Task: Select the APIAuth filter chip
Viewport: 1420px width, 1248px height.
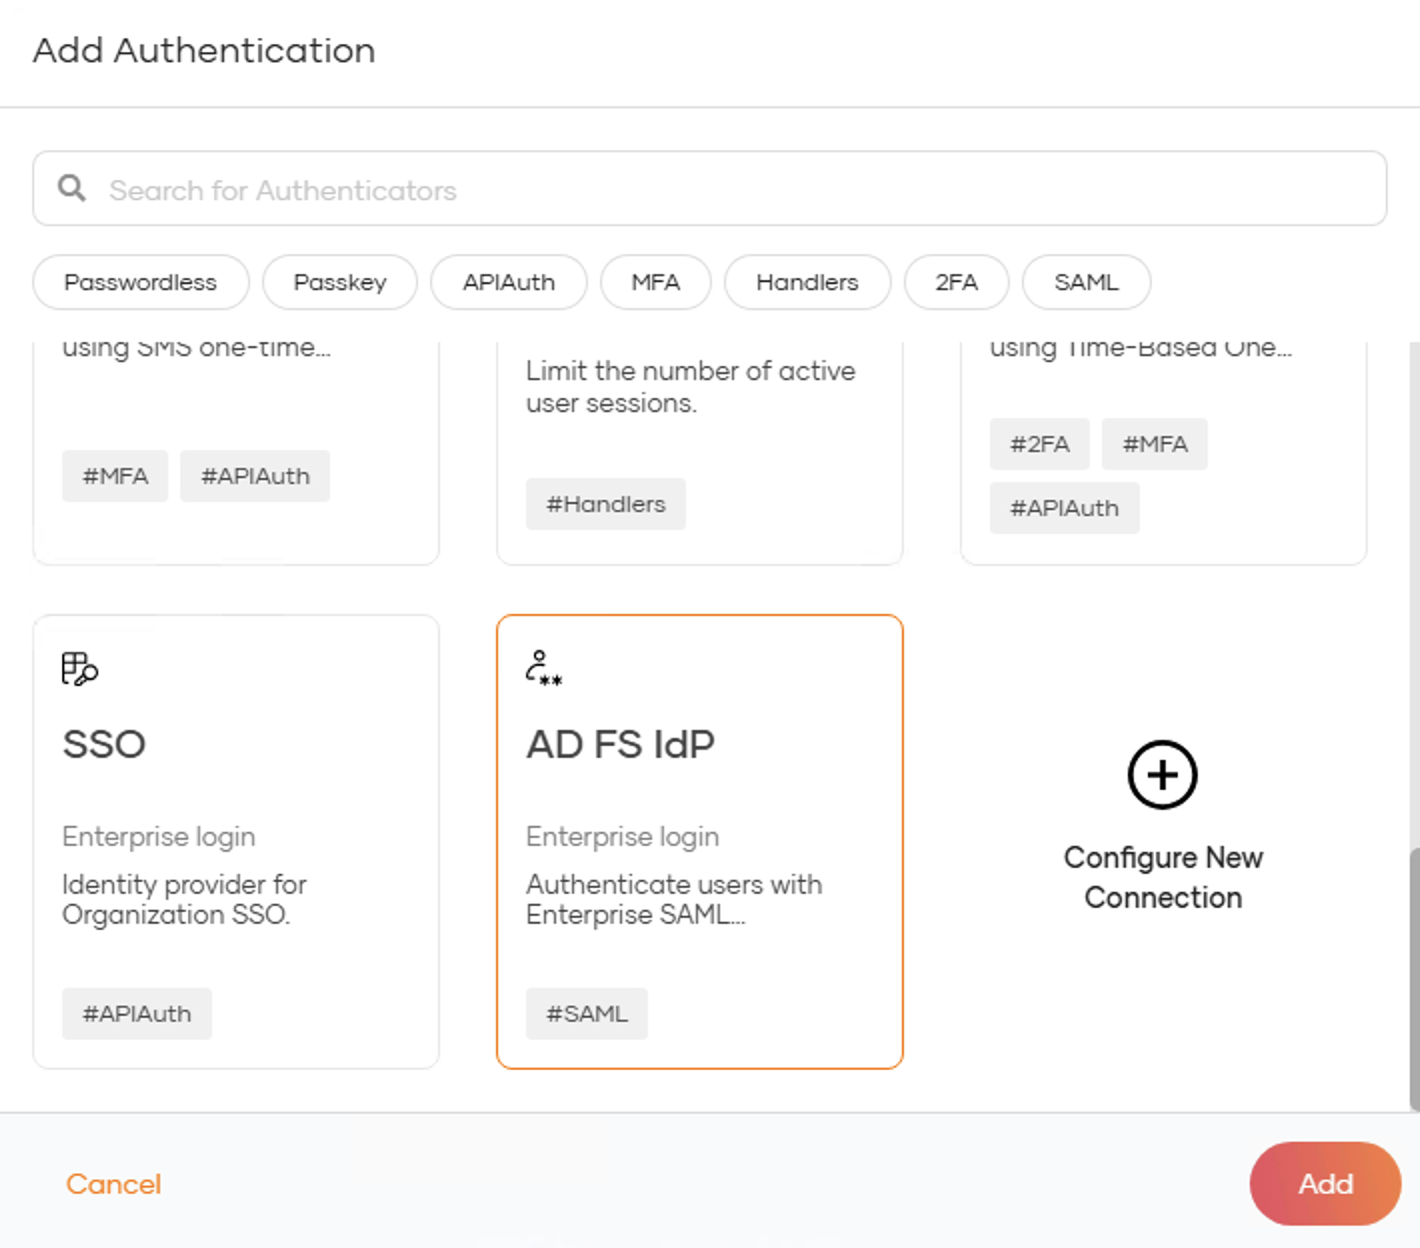Action: [x=508, y=282]
